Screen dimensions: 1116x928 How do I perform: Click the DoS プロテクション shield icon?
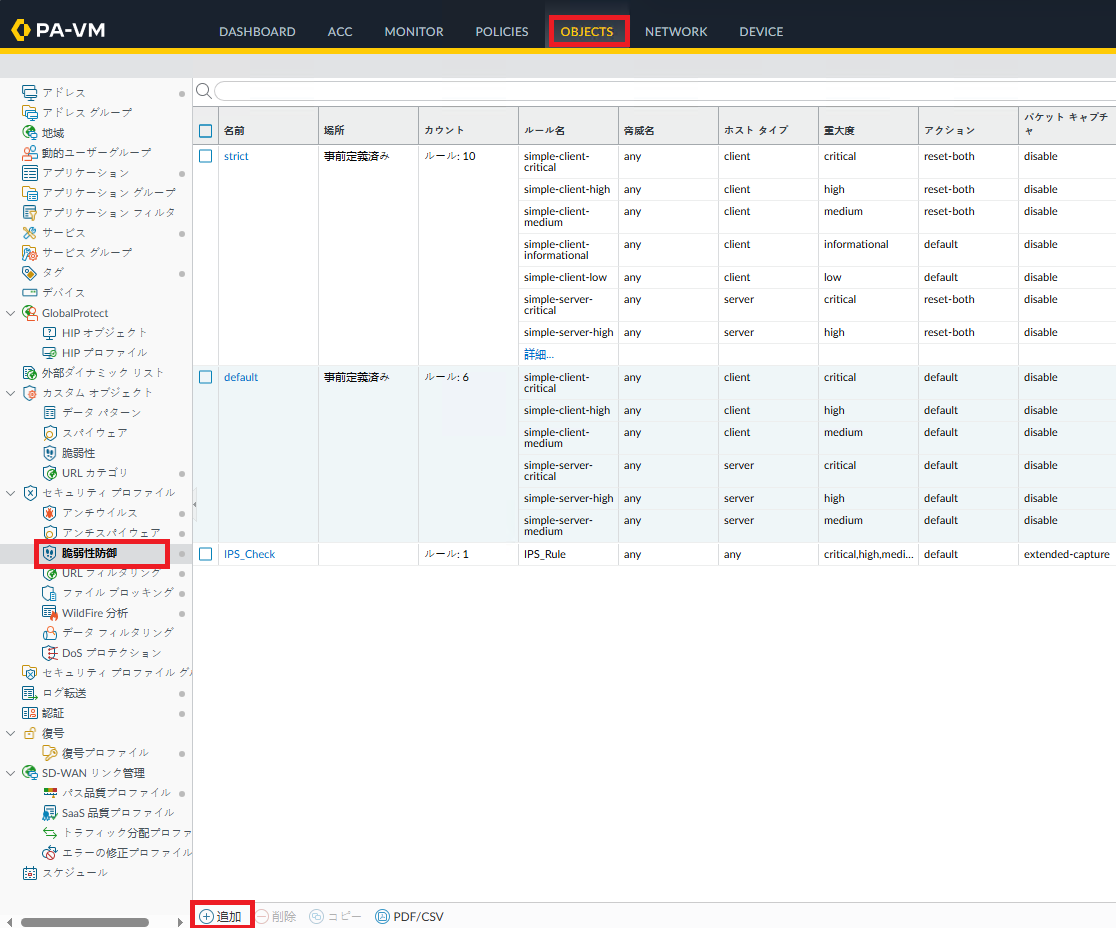click(50, 653)
